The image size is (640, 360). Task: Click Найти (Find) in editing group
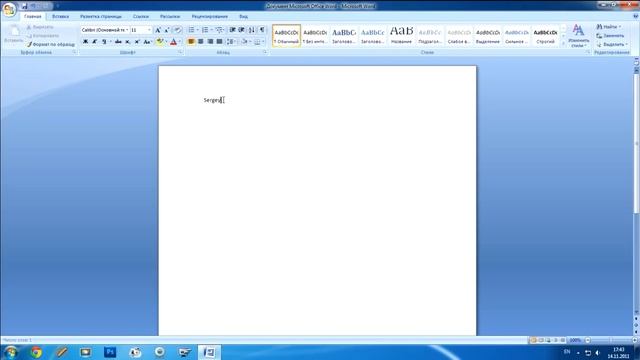[609, 27]
